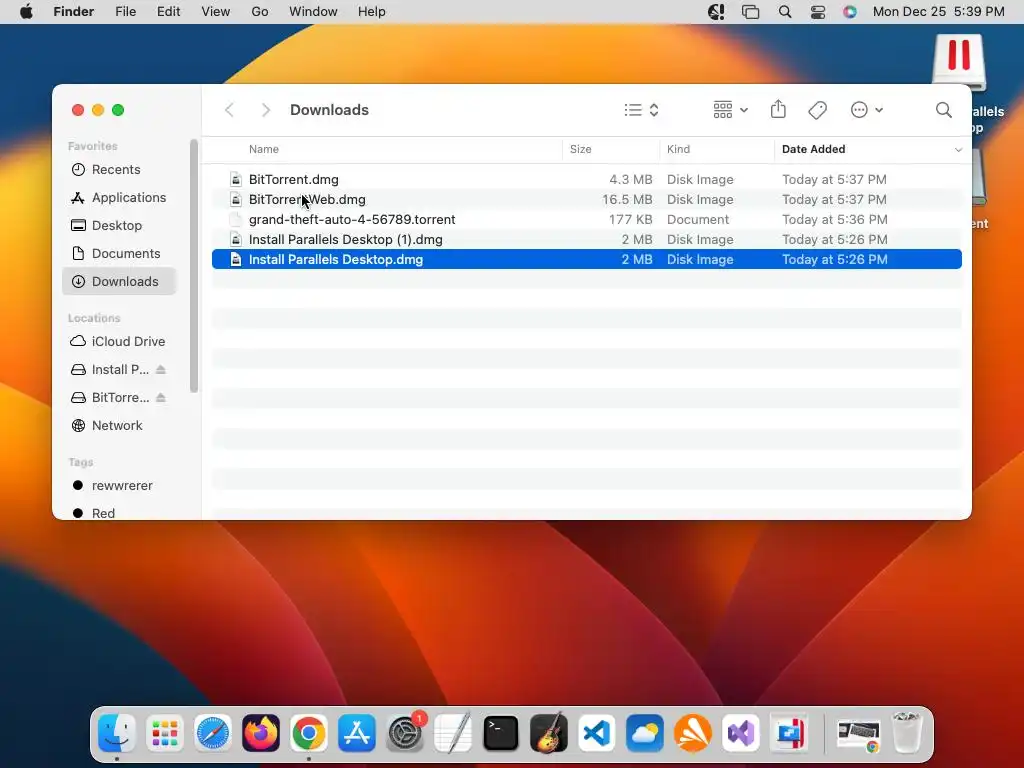Viewport: 1024px width, 768px height.
Task: Click the sidebar scrollbar
Action: (194, 266)
